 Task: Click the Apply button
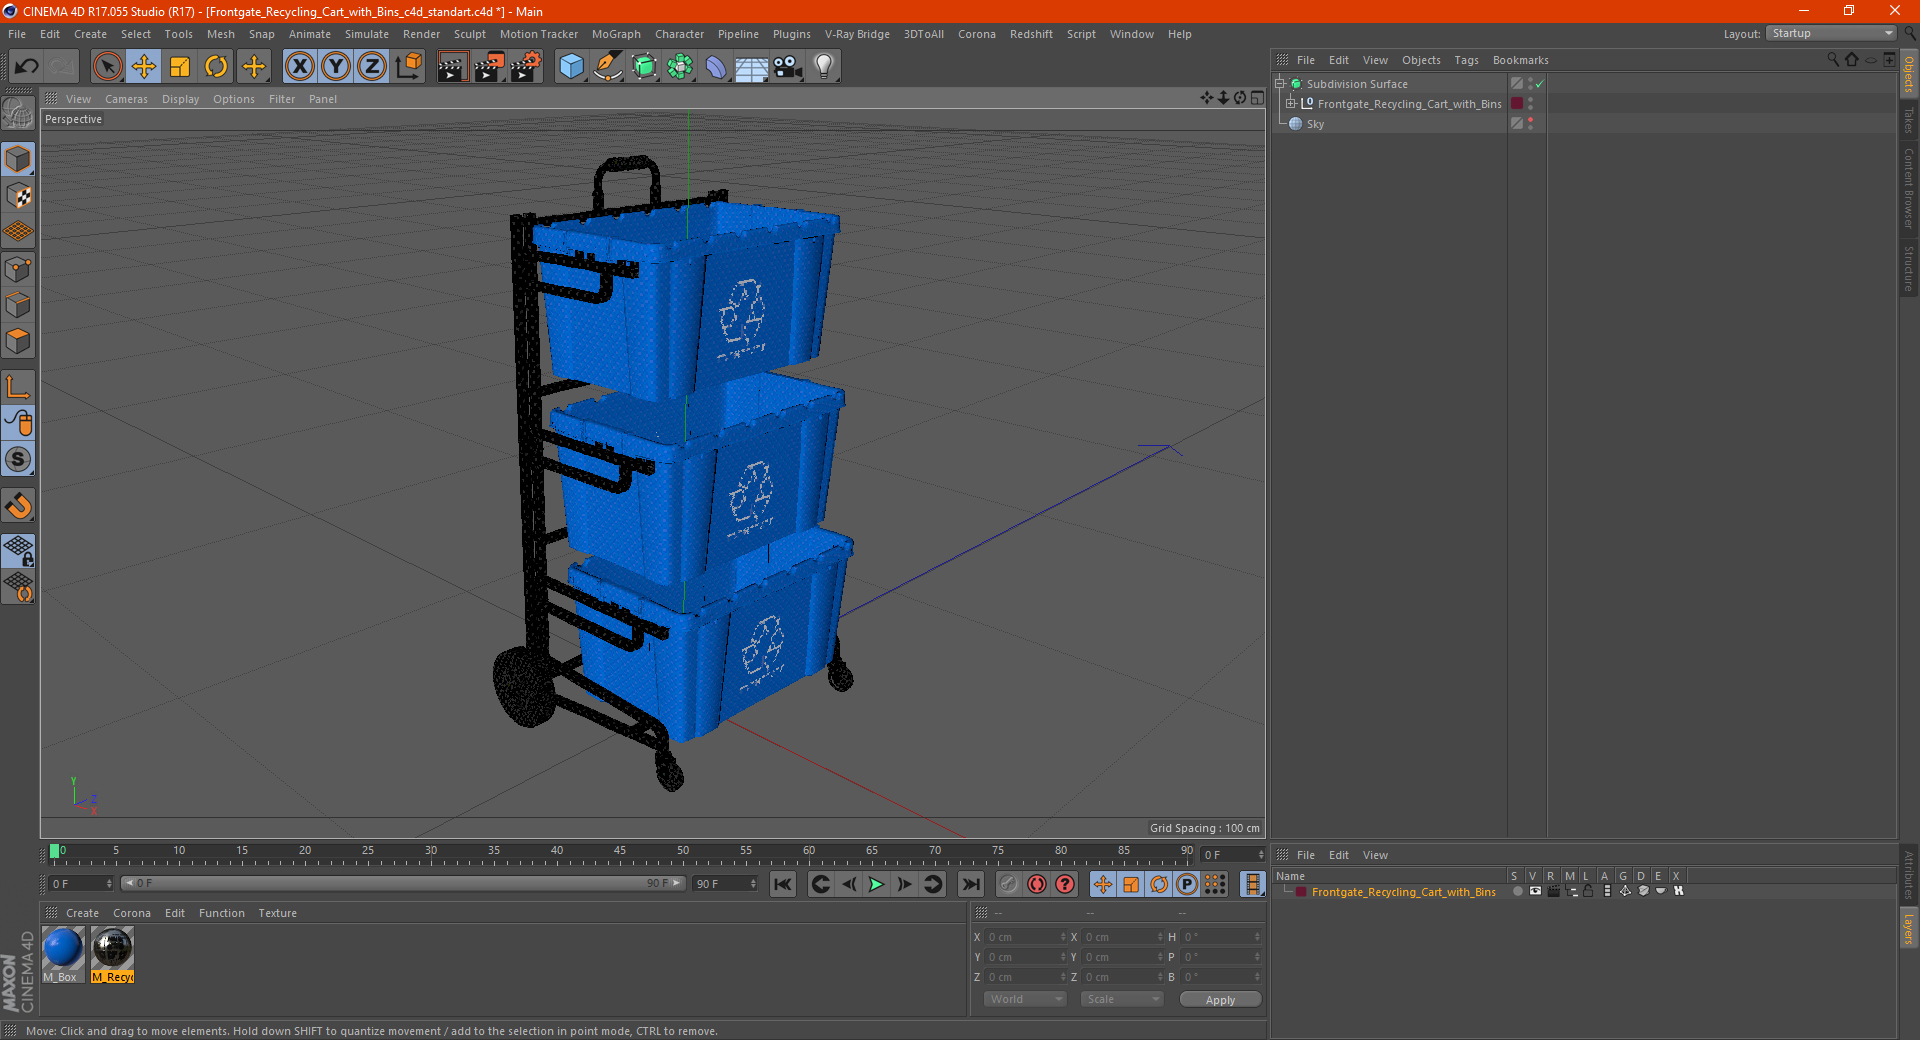click(1220, 1000)
